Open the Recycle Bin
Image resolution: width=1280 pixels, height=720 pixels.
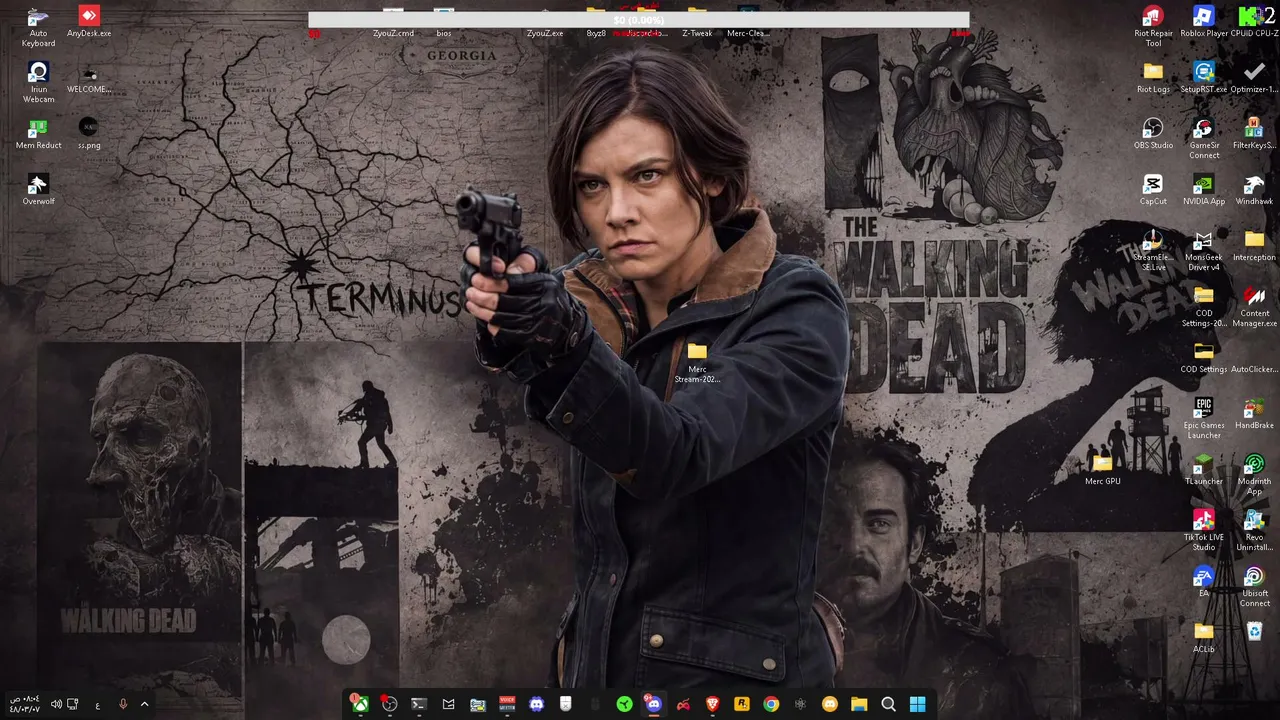tap(1254, 632)
